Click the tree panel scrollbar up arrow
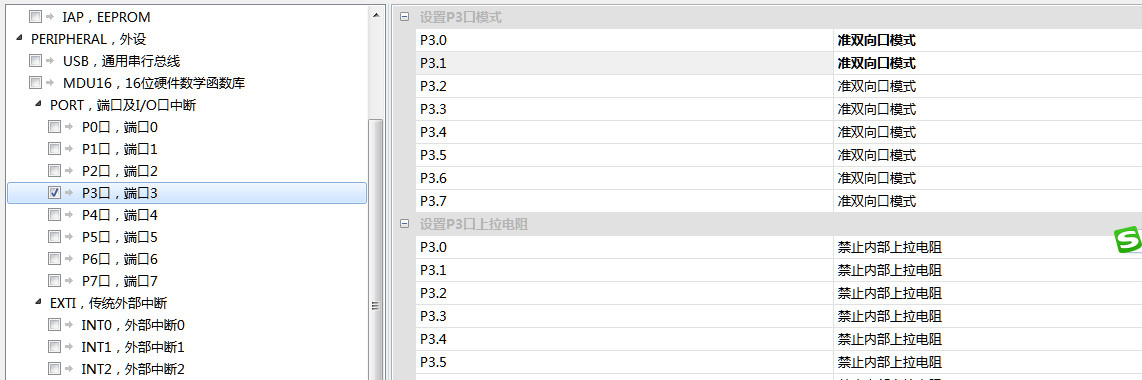 (x=376, y=15)
